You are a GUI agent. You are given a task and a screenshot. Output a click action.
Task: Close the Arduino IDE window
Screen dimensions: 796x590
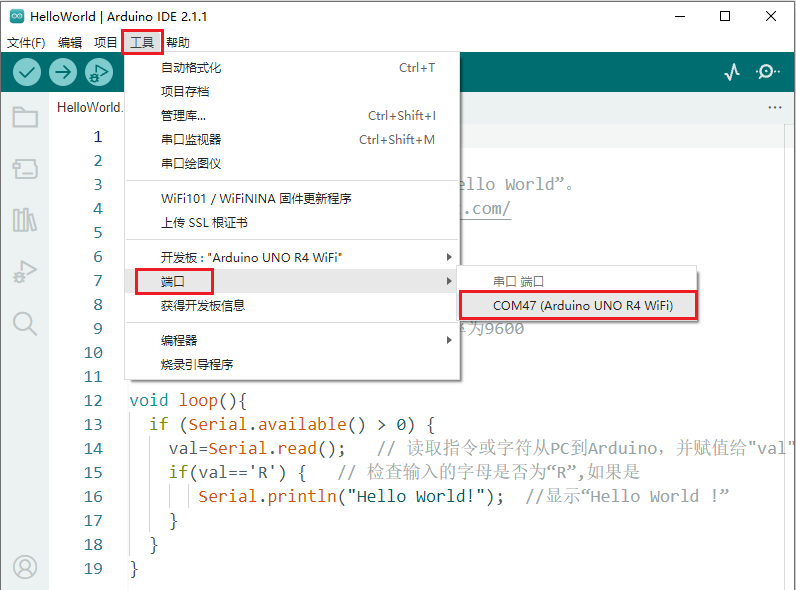click(x=771, y=16)
